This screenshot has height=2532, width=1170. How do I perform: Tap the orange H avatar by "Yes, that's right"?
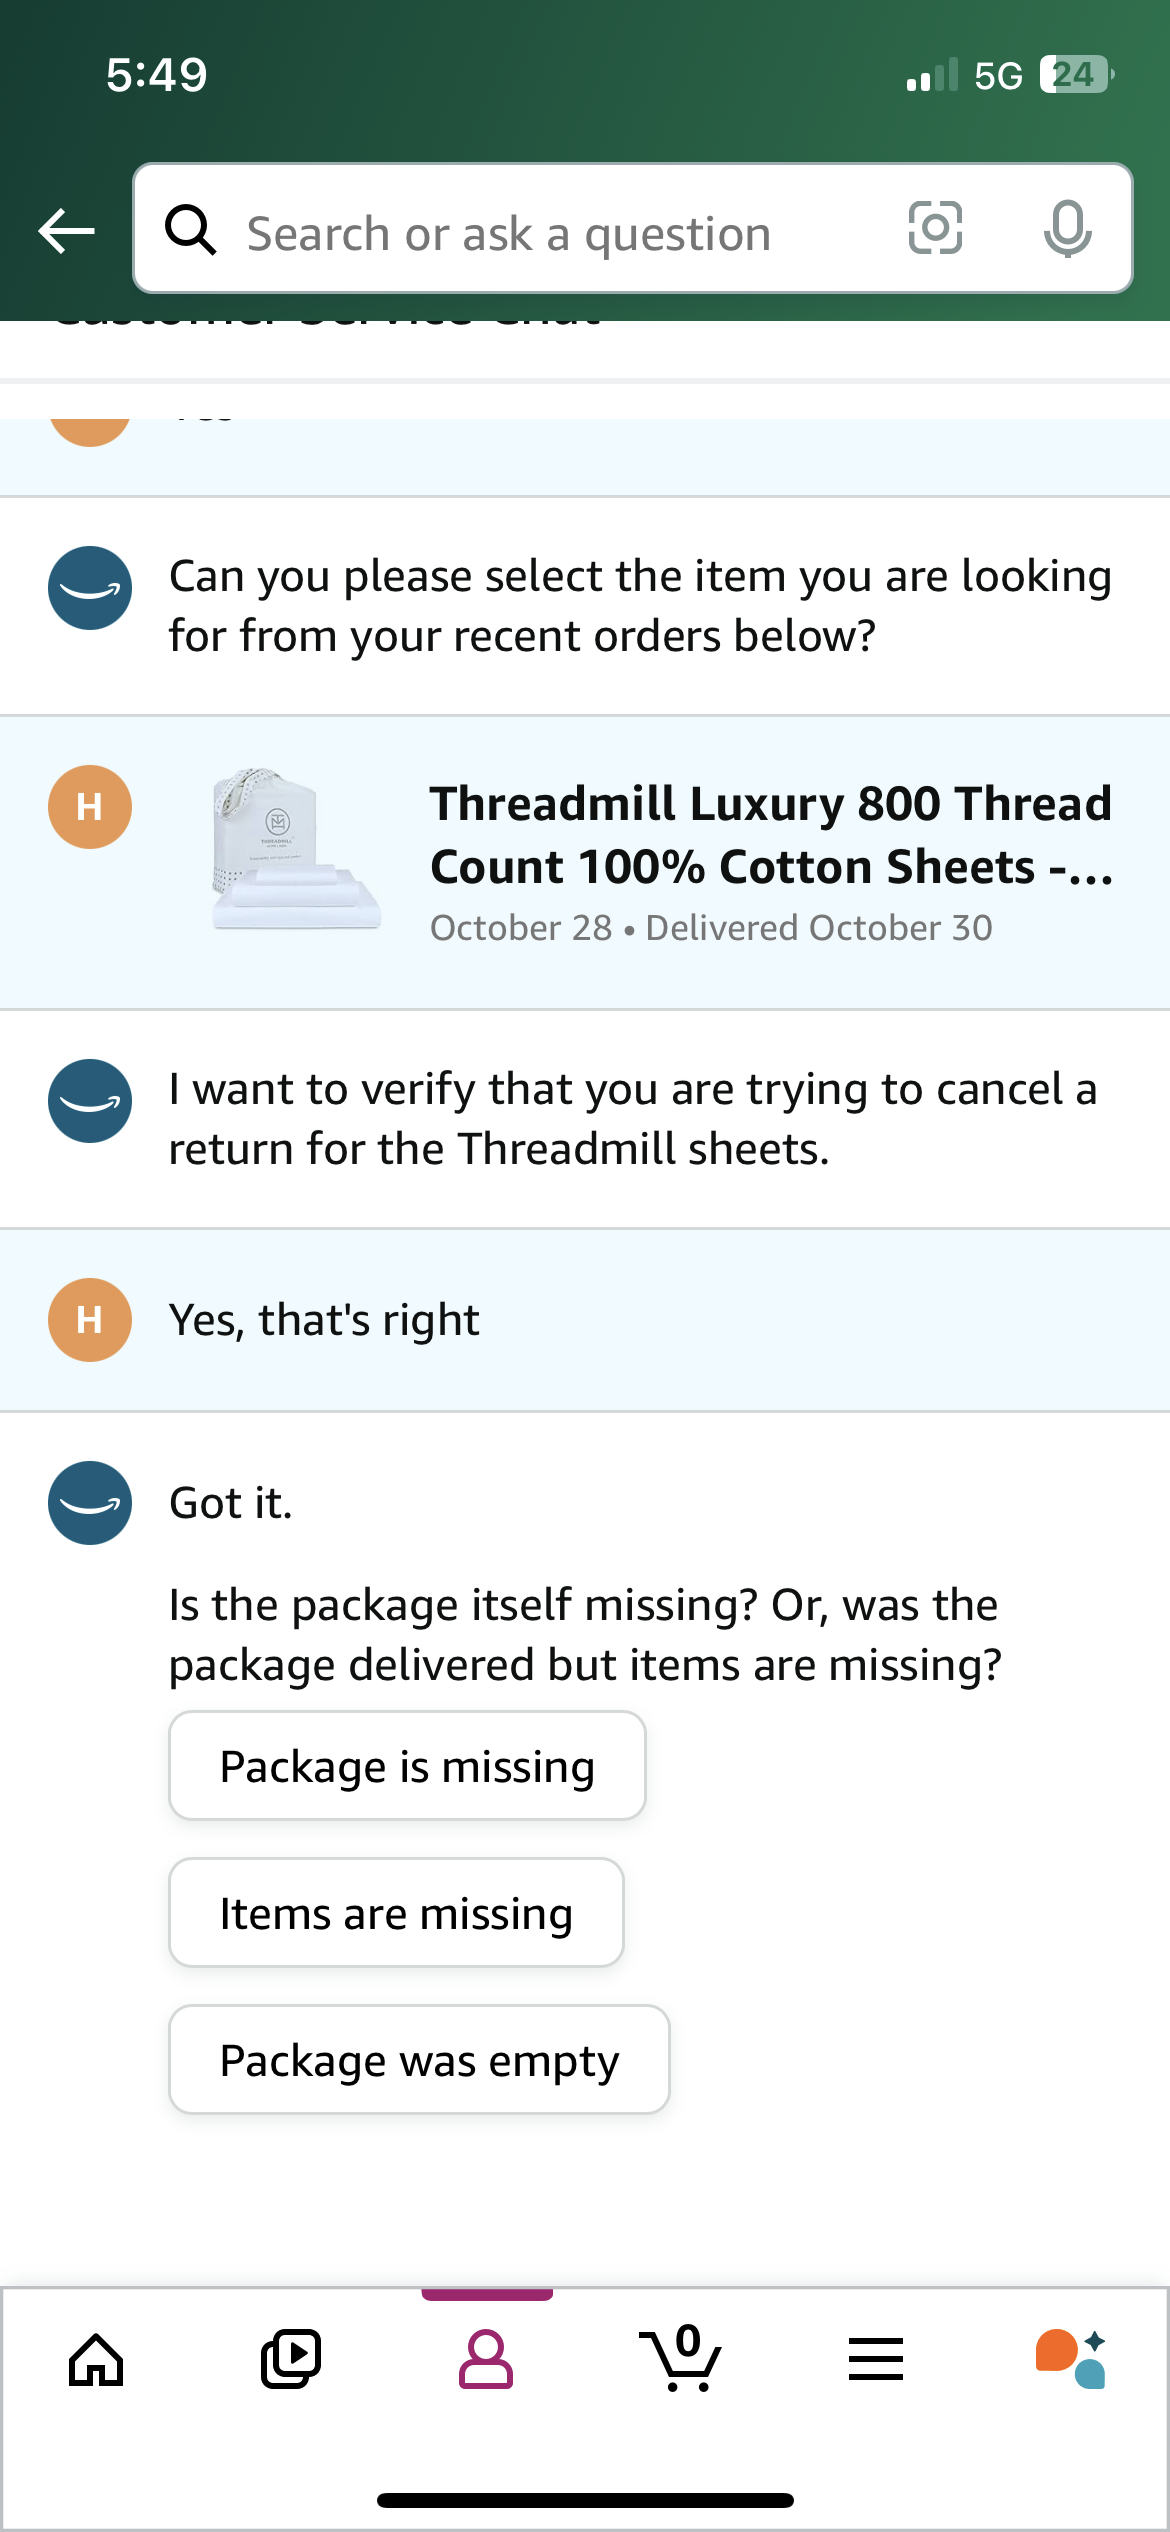90,1320
